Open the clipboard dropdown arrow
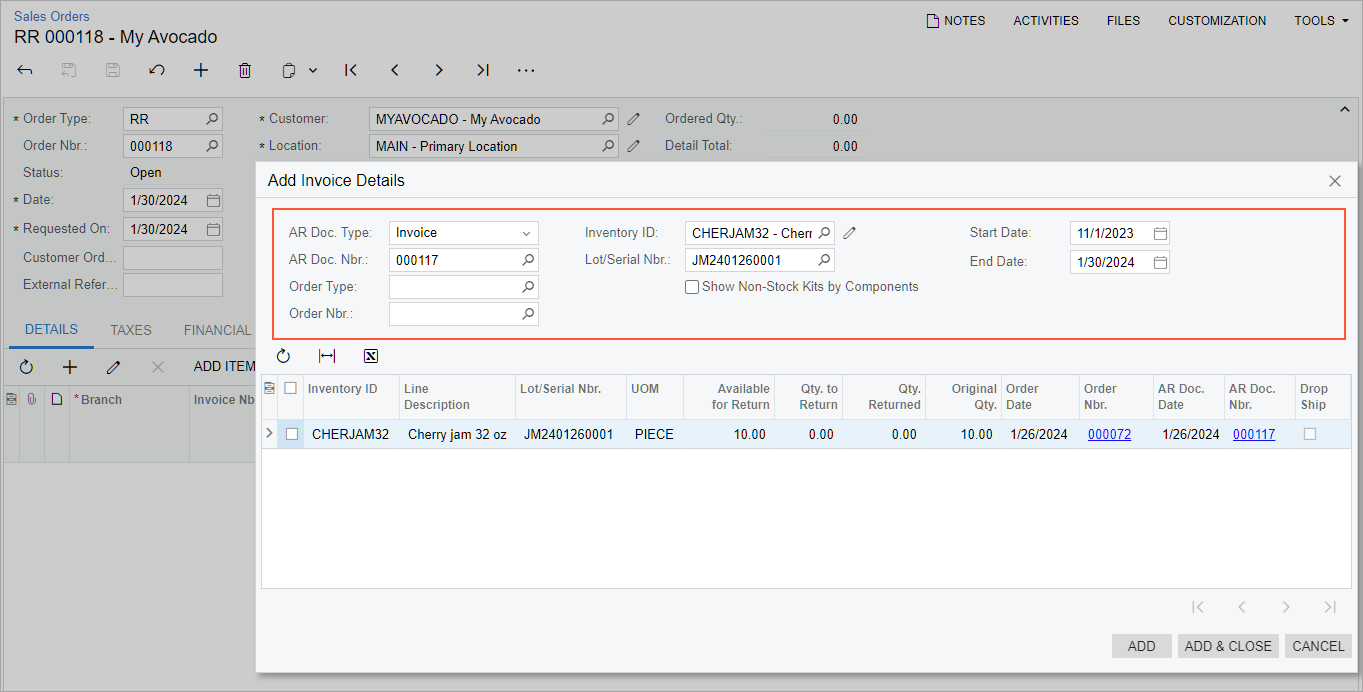The width and height of the screenshot is (1363, 692). click(x=313, y=70)
